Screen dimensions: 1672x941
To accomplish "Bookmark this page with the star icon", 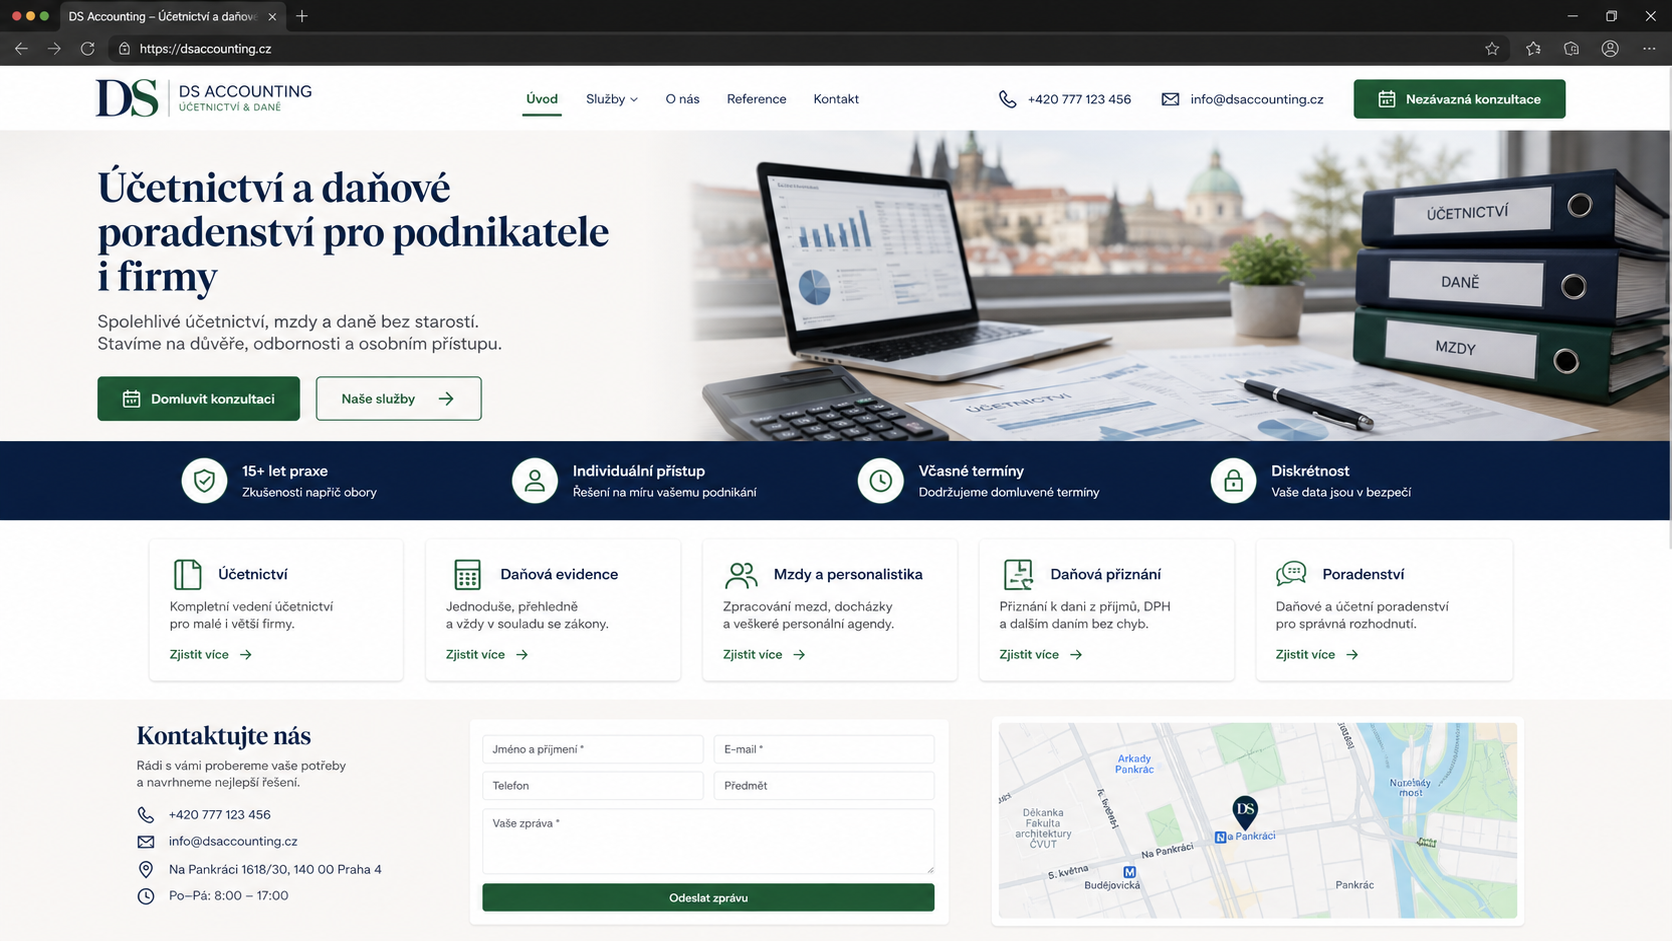I will point(1492,48).
